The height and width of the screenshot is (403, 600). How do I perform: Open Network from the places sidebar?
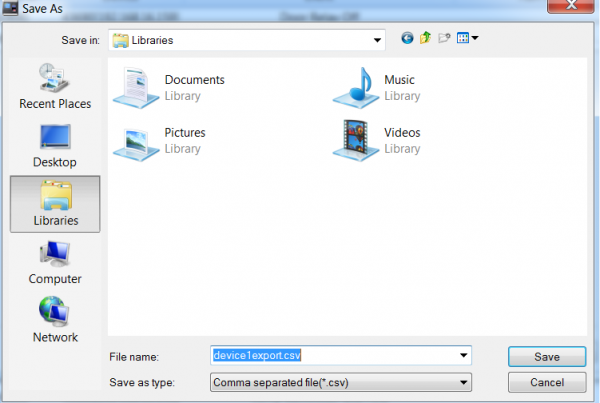pos(55,320)
